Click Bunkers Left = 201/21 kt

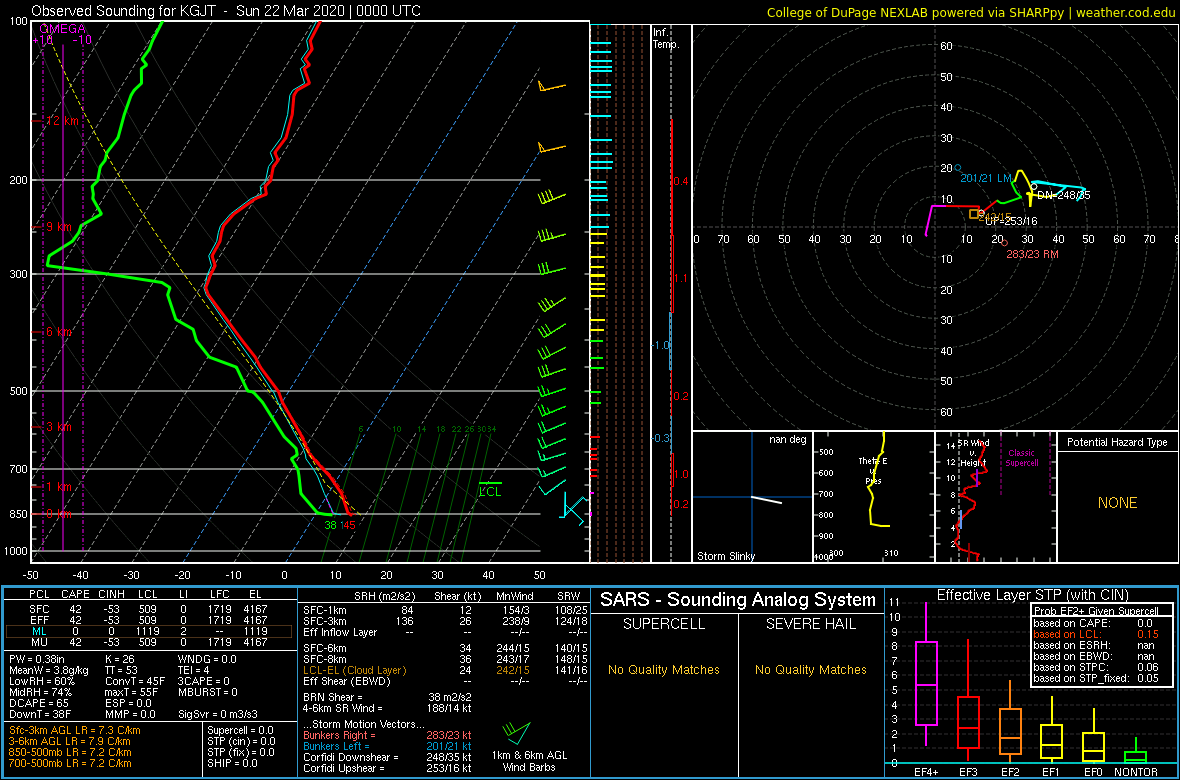pyautogui.click(x=386, y=746)
